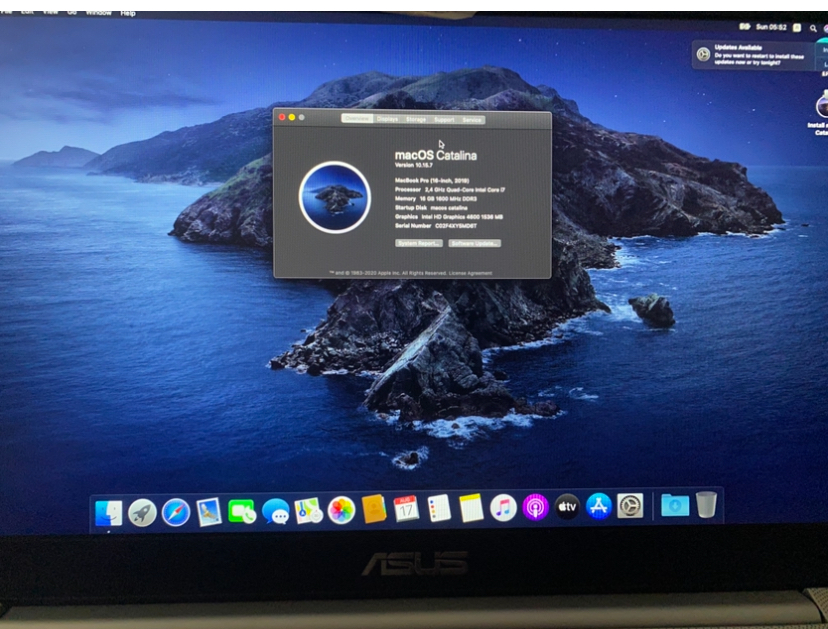Image resolution: width=828 pixels, height=629 pixels.
Task: Click the Memory 16 GB line
Action: pyautogui.click(x=436, y=199)
